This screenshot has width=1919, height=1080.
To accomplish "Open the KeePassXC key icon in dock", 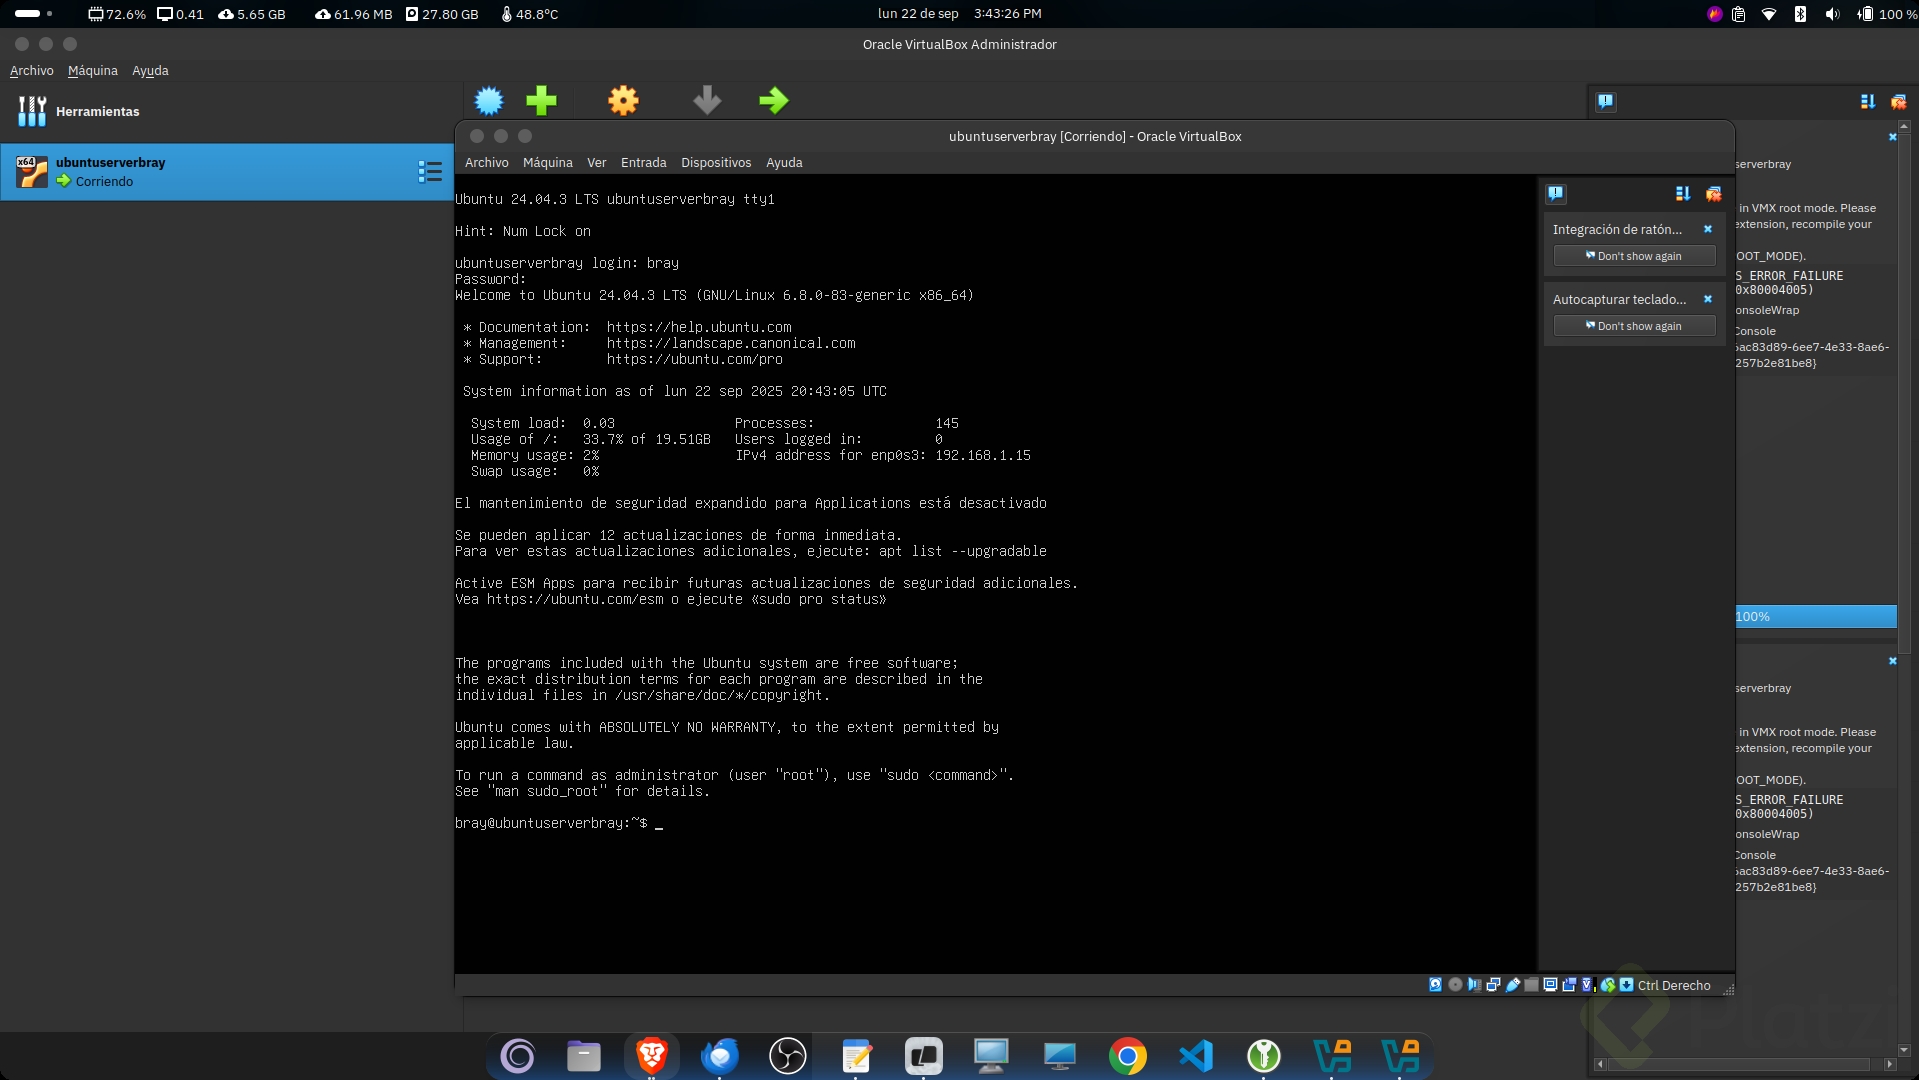I will tap(1264, 1055).
